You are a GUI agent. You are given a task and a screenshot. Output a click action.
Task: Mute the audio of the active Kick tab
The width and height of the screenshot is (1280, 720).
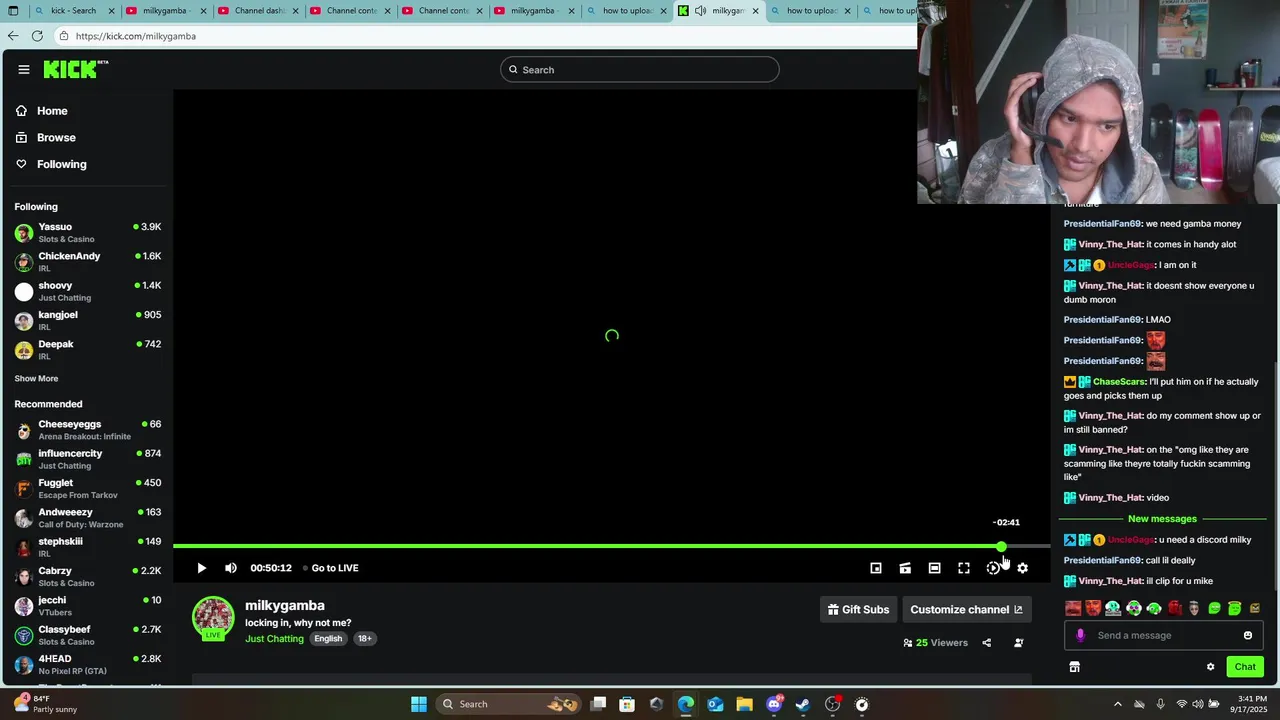[701, 11]
